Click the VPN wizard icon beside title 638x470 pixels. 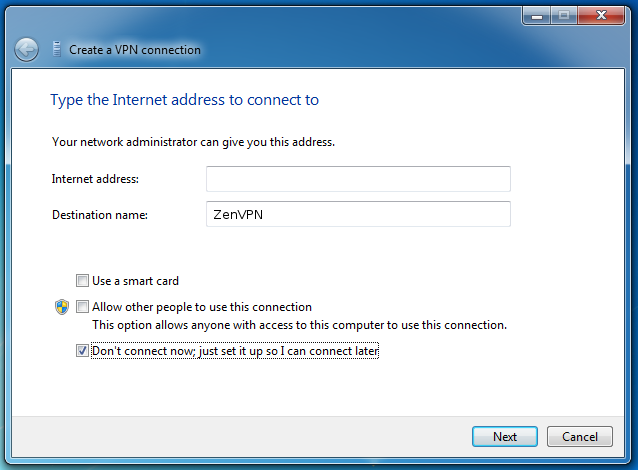[x=57, y=49]
